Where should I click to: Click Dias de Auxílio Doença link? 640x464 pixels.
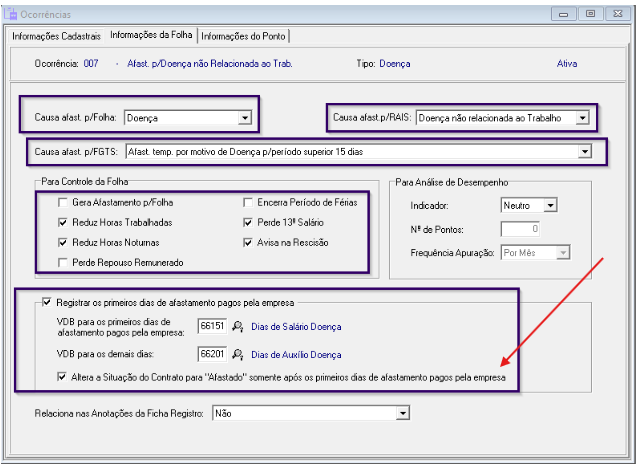point(296,354)
